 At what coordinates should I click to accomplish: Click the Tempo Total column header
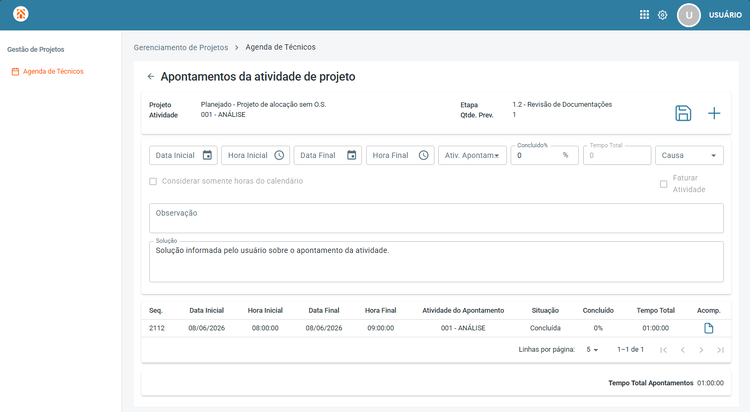pyautogui.click(x=656, y=311)
